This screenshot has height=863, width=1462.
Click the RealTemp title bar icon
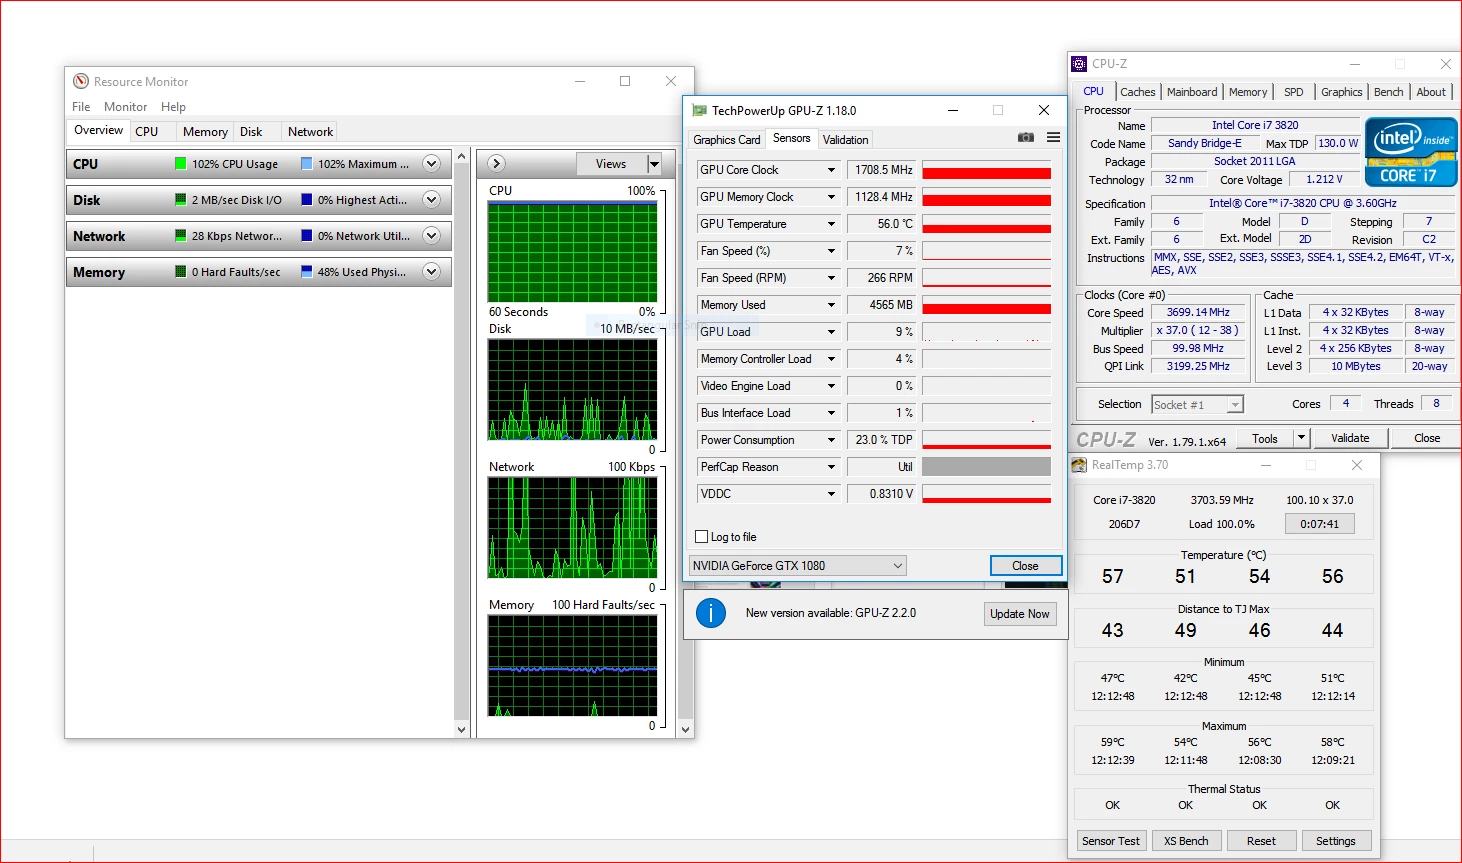(1080, 465)
